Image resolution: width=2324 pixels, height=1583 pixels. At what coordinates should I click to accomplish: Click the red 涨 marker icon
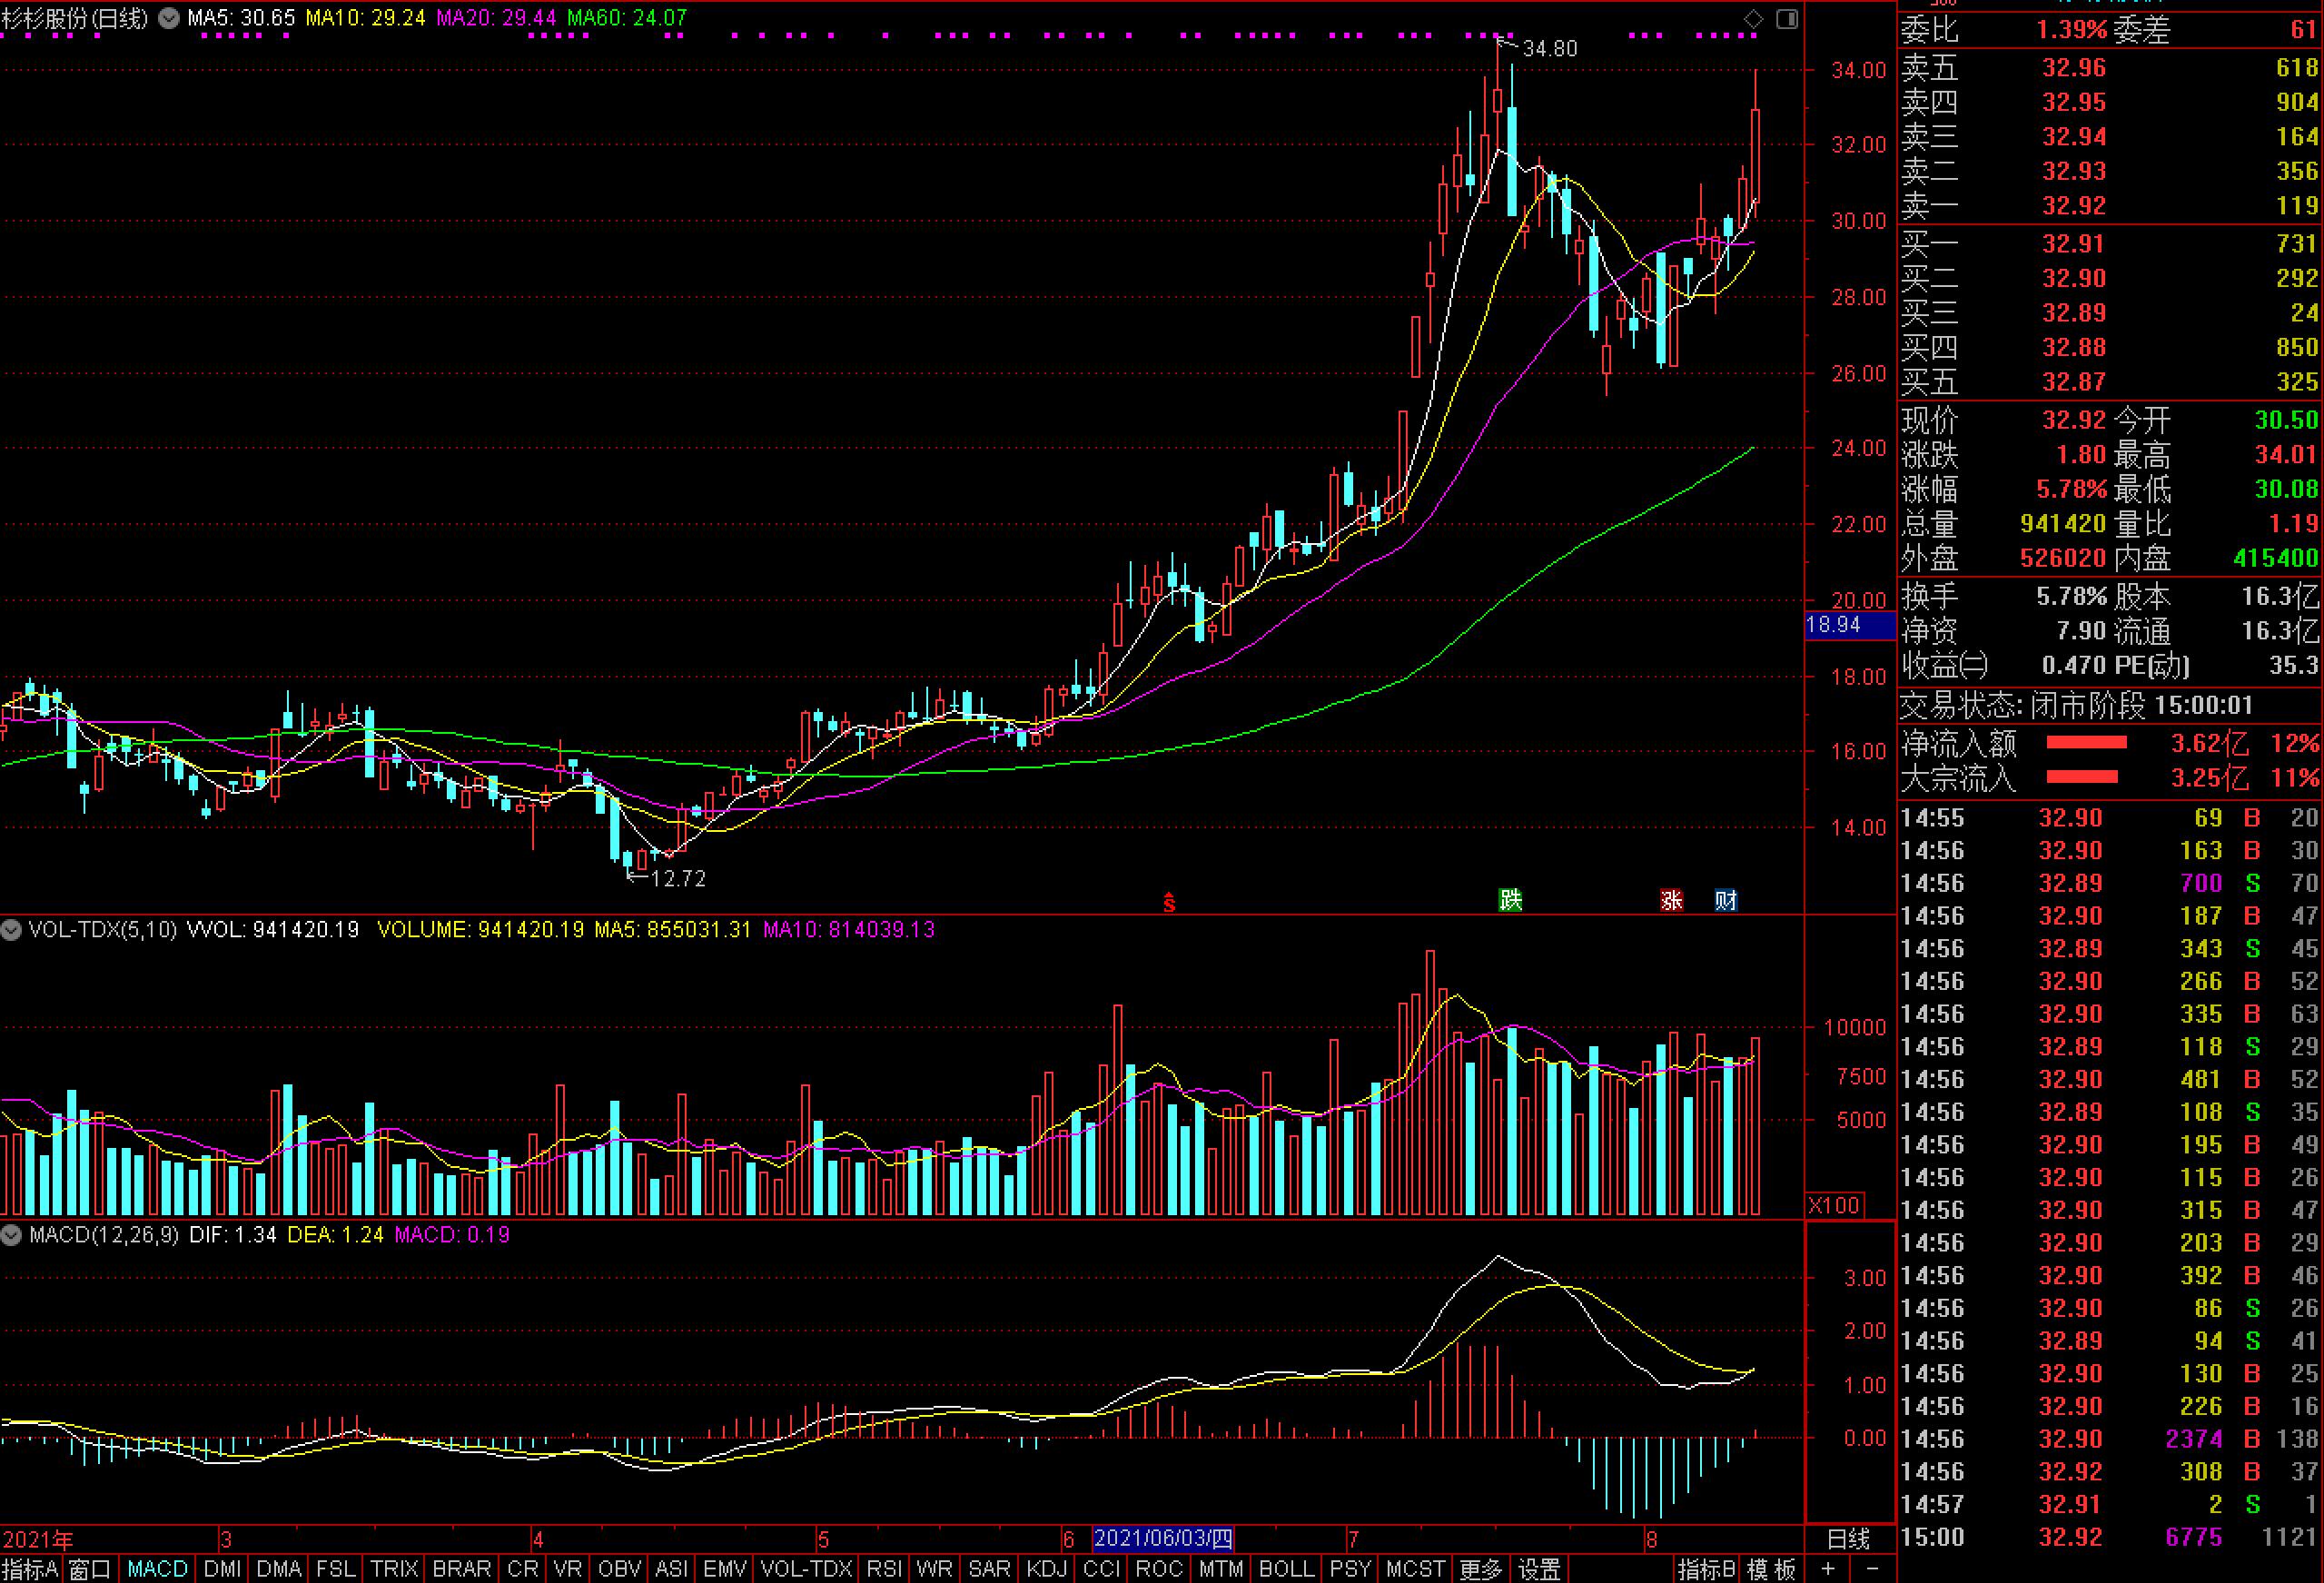pos(1671,900)
